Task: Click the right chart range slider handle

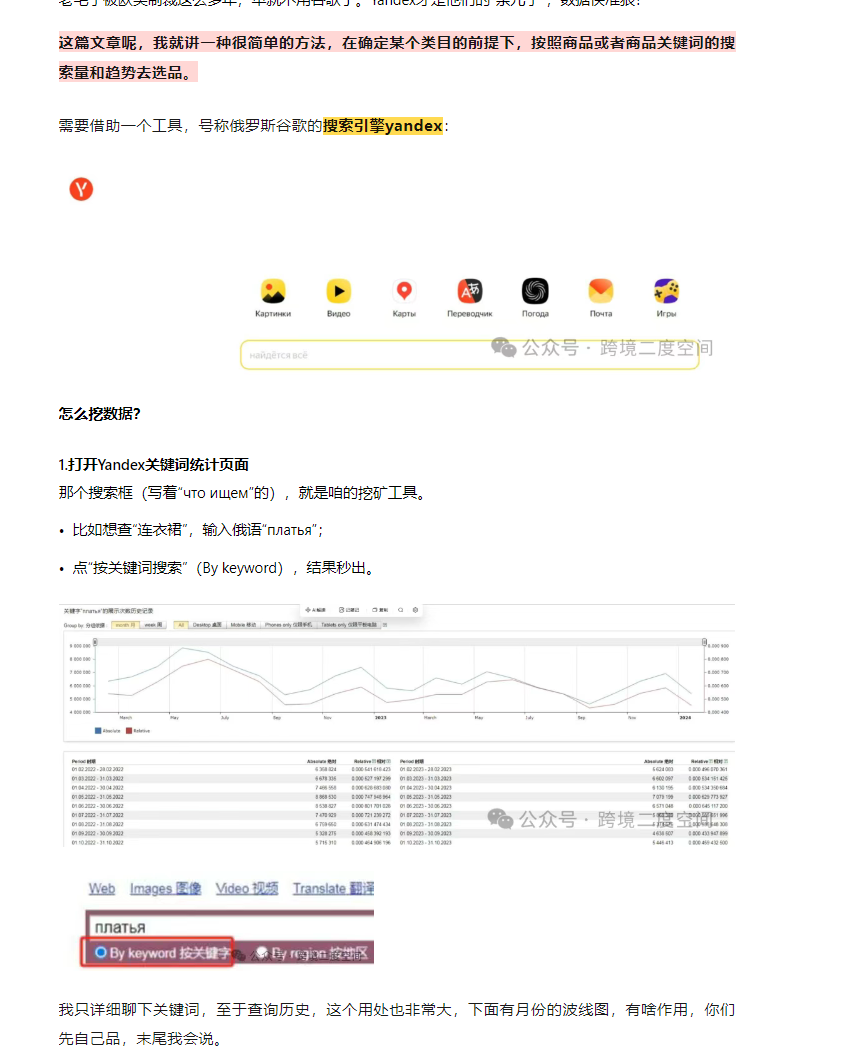Action: click(705, 642)
